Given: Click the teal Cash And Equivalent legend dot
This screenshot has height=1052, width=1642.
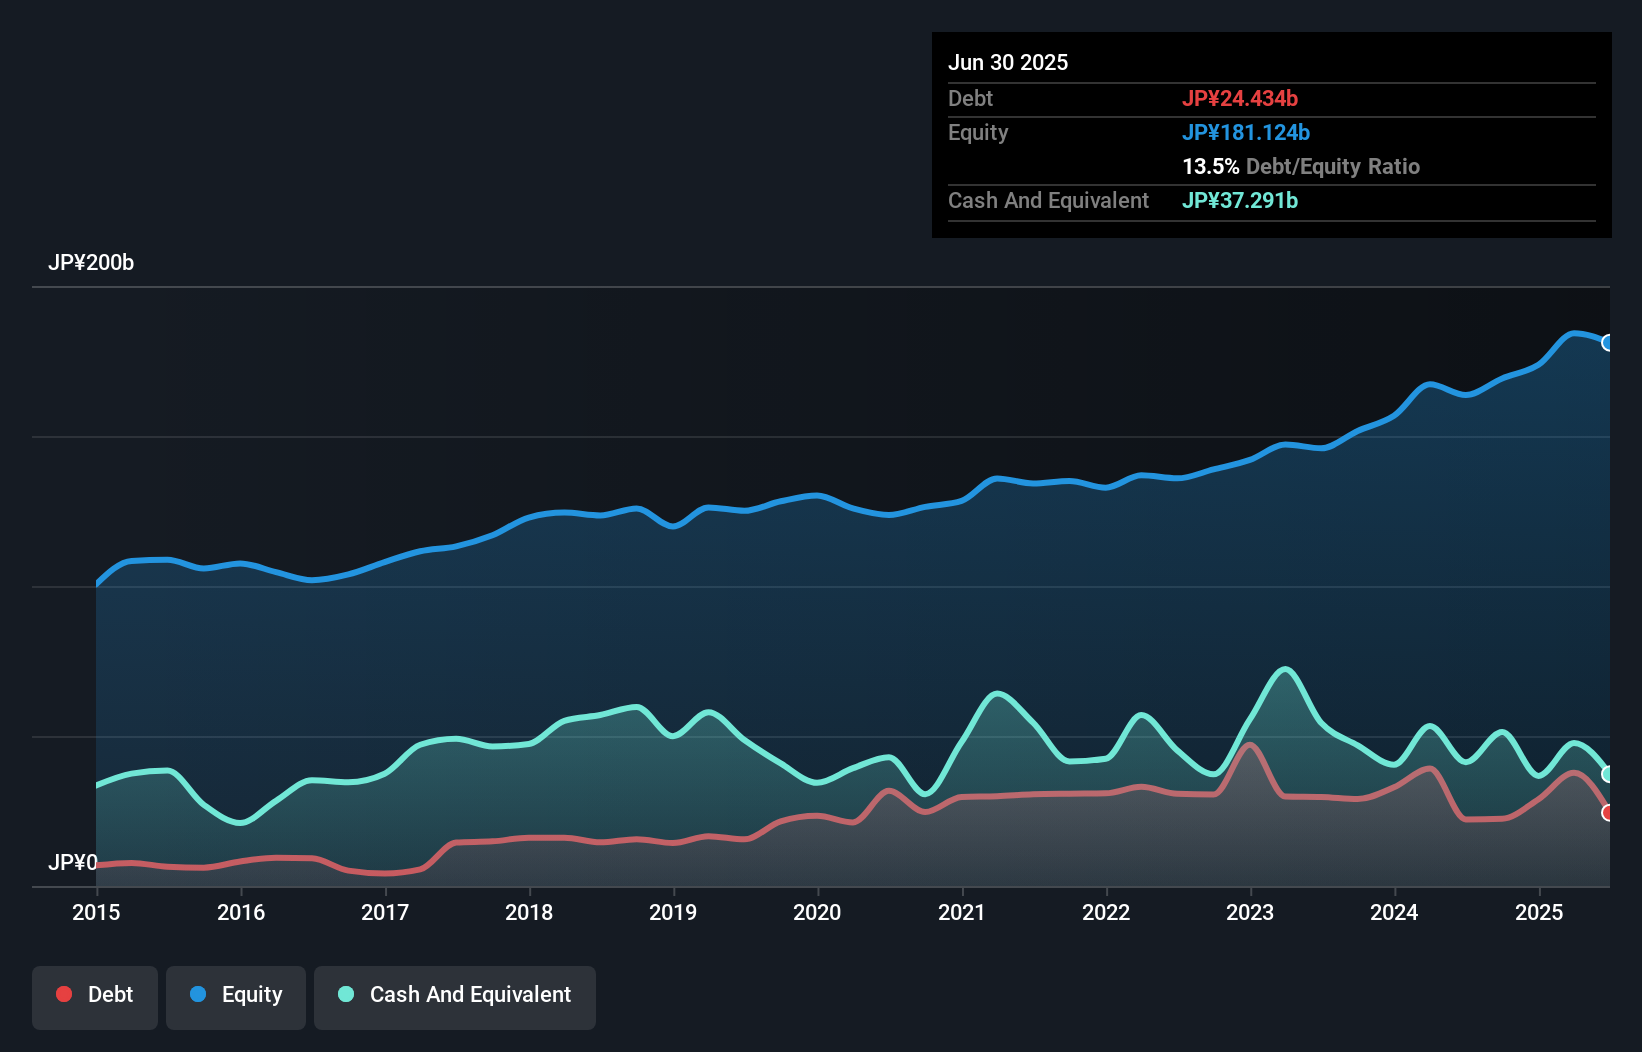Looking at the screenshot, I should pos(344,994).
